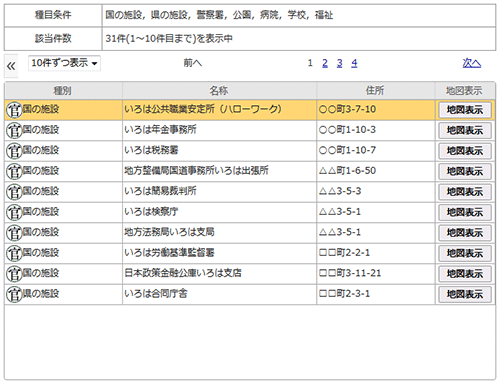The width and height of the screenshot is (500, 384).
Task: Show map for 地方法務局いろは支局
Action: (465, 233)
